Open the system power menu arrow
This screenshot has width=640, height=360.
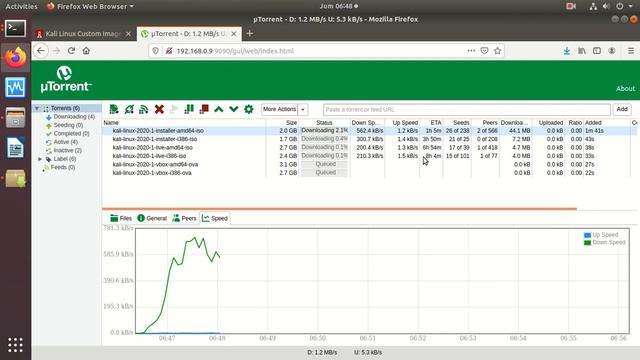(x=631, y=6)
